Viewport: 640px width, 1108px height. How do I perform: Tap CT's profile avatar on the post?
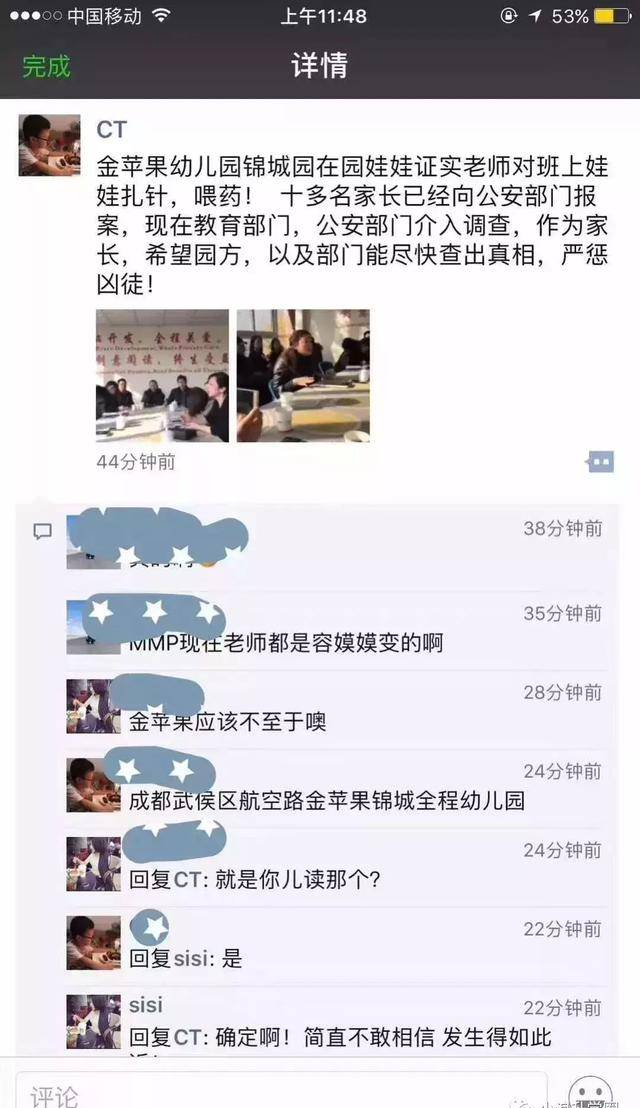click(49, 145)
